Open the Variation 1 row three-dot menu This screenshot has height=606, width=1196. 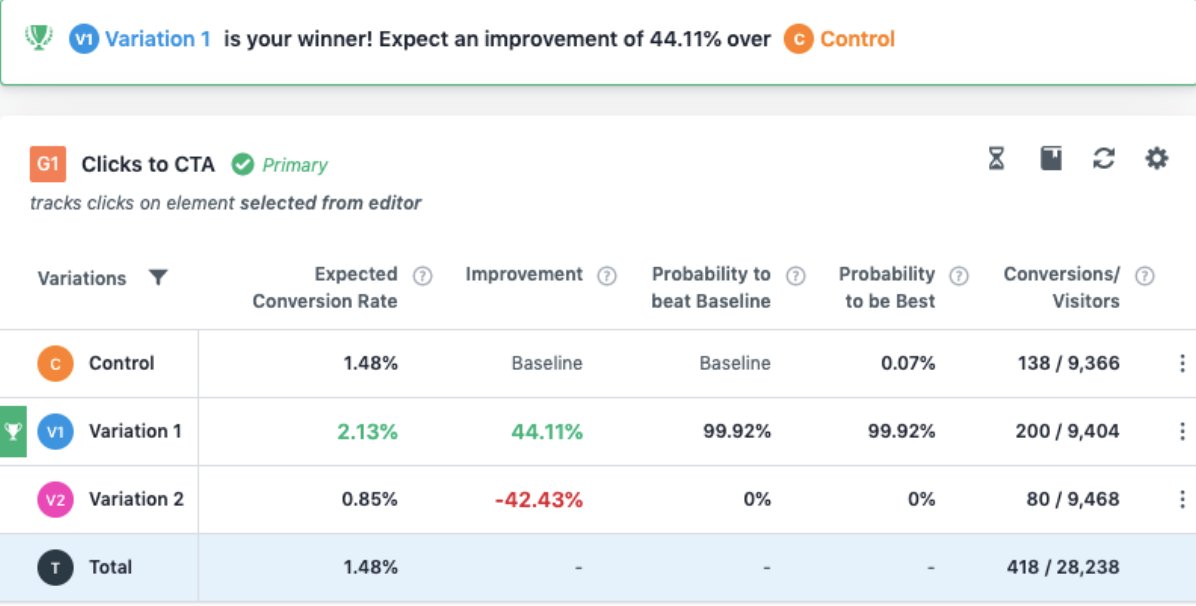1182,431
